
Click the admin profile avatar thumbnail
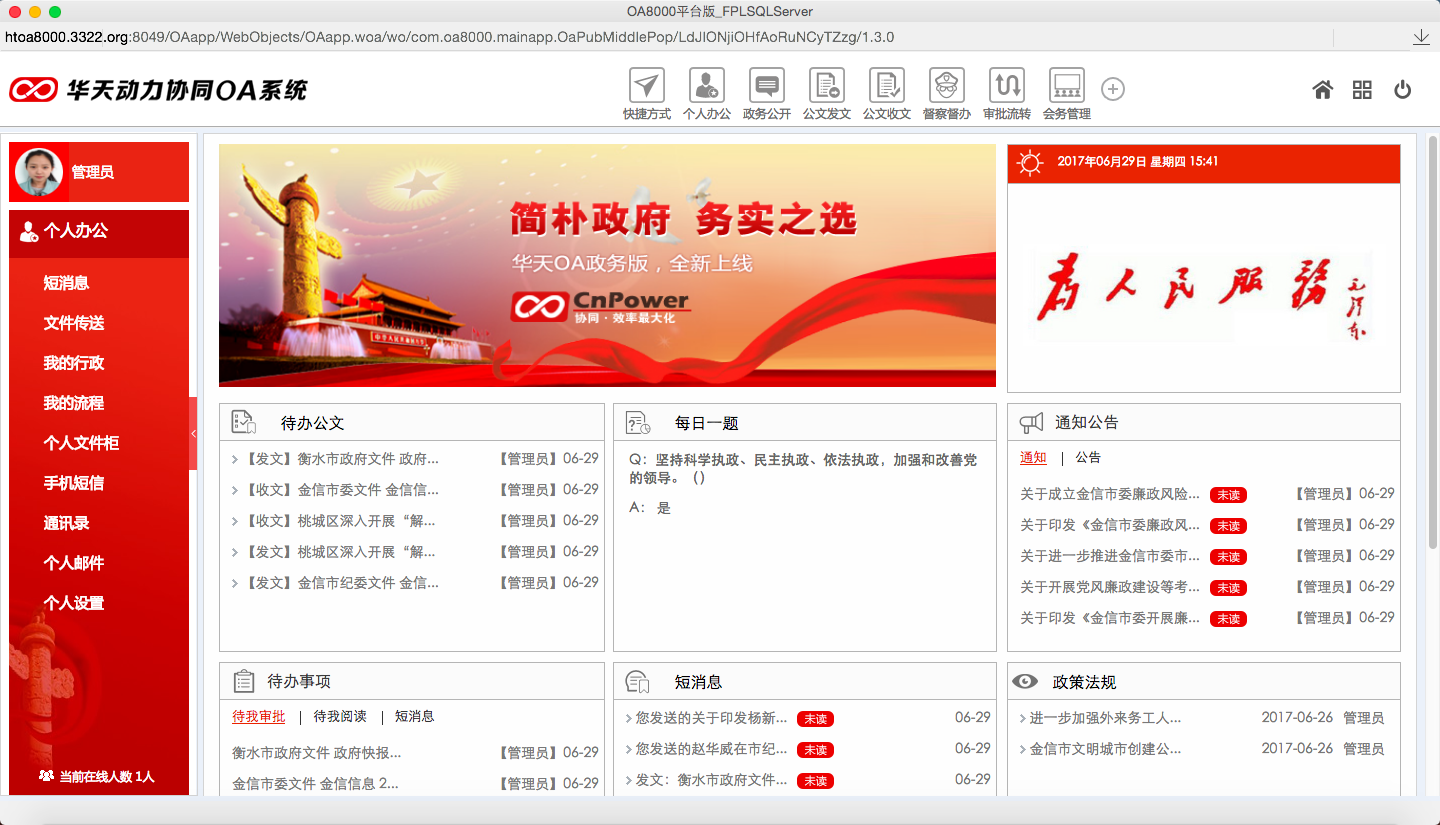click(x=38, y=171)
